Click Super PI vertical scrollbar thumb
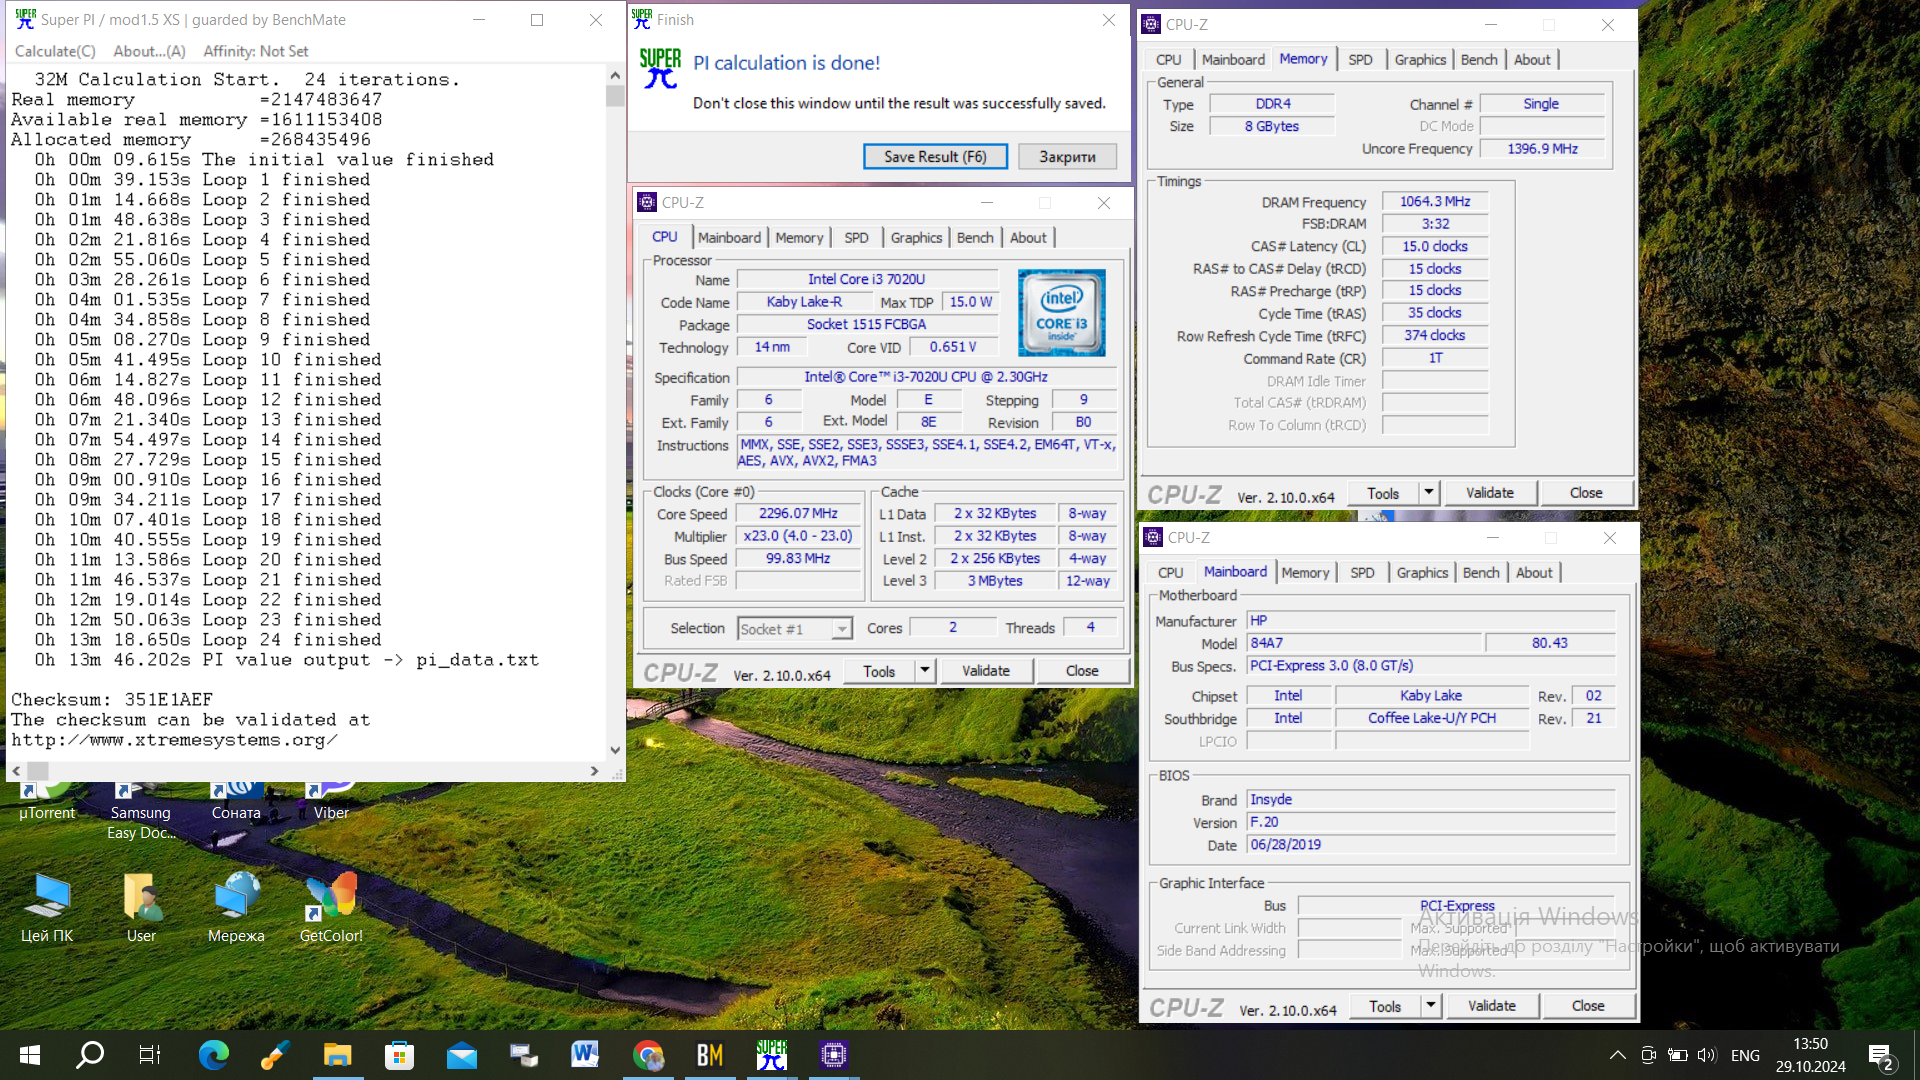1920x1080 pixels. 615,95
